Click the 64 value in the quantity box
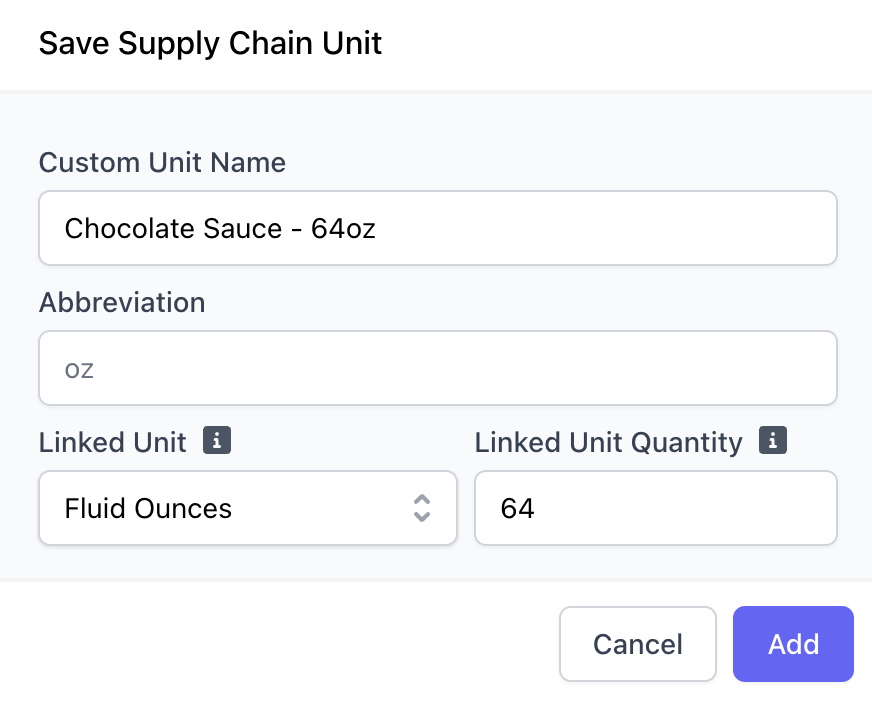This screenshot has width=872, height=704. (517, 508)
